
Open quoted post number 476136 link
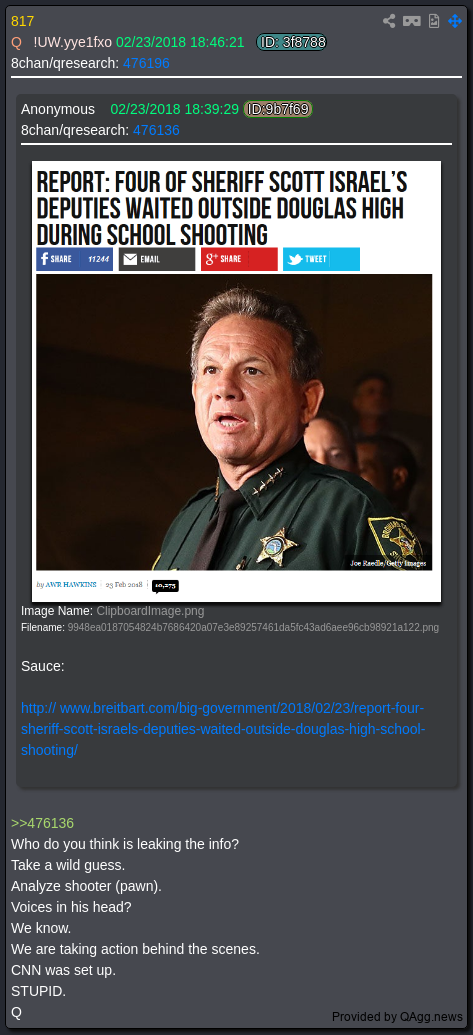(156, 130)
